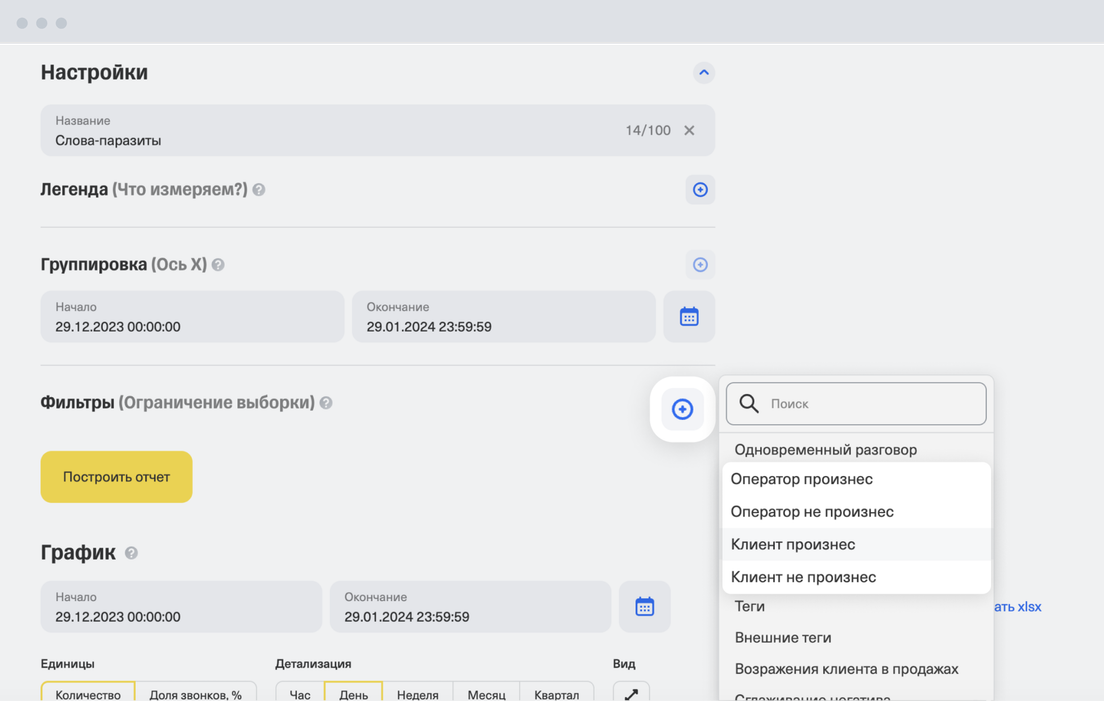This screenshot has height=701, width=1104.
Task: Click the Фильтры plus icon
Action: pos(682,409)
